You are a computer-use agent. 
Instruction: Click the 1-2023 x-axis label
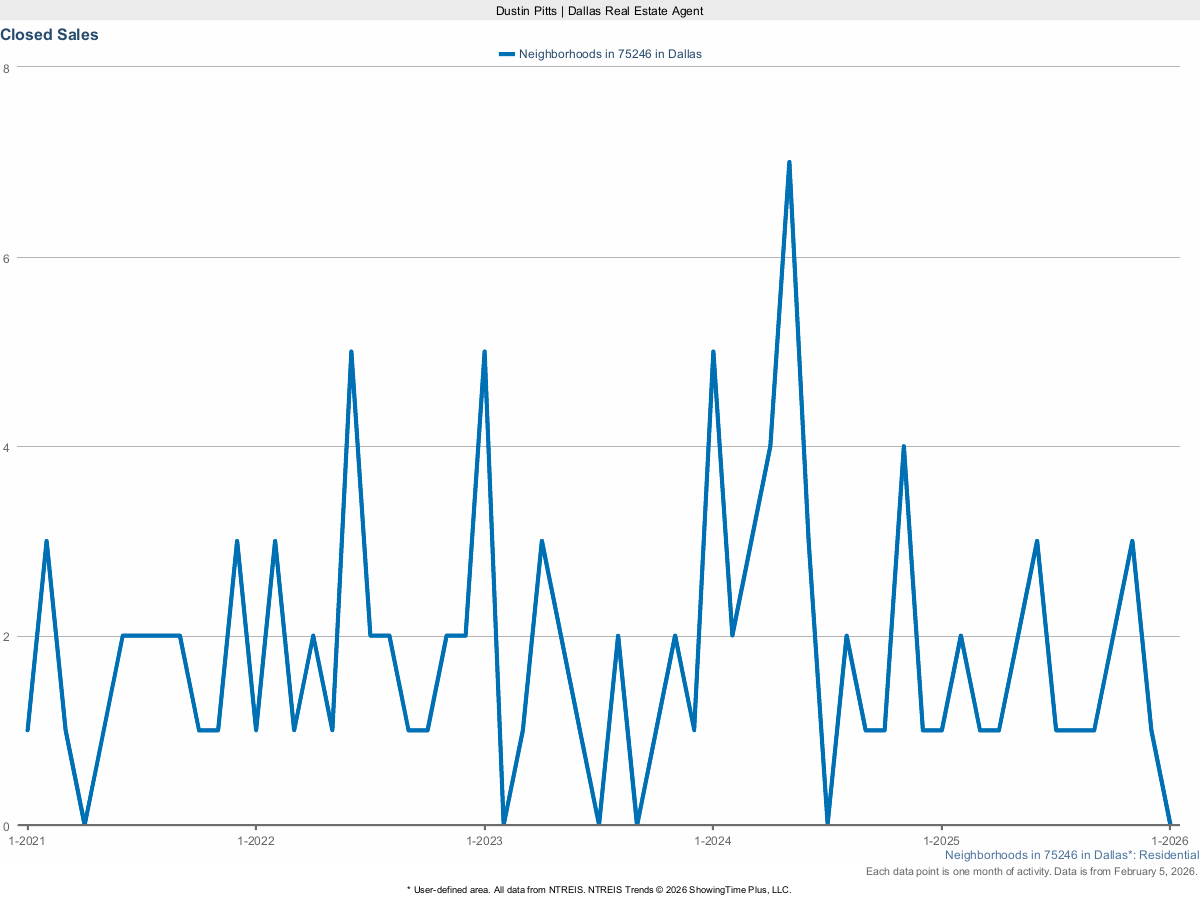point(484,841)
